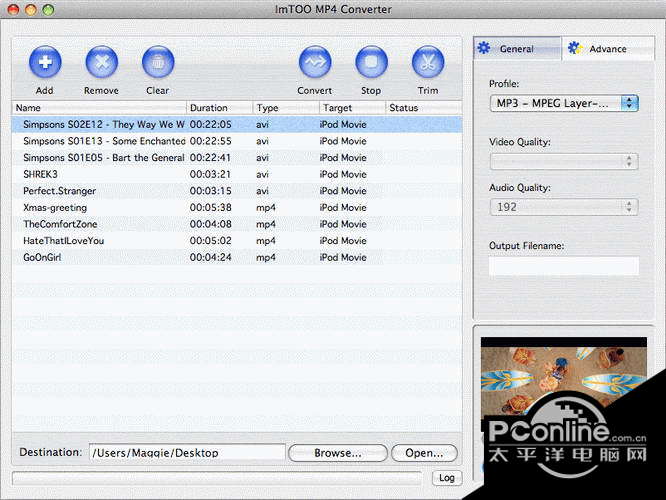The image size is (666, 500).
Task: Click the Clear list trash icon
Action: point(158,63)
